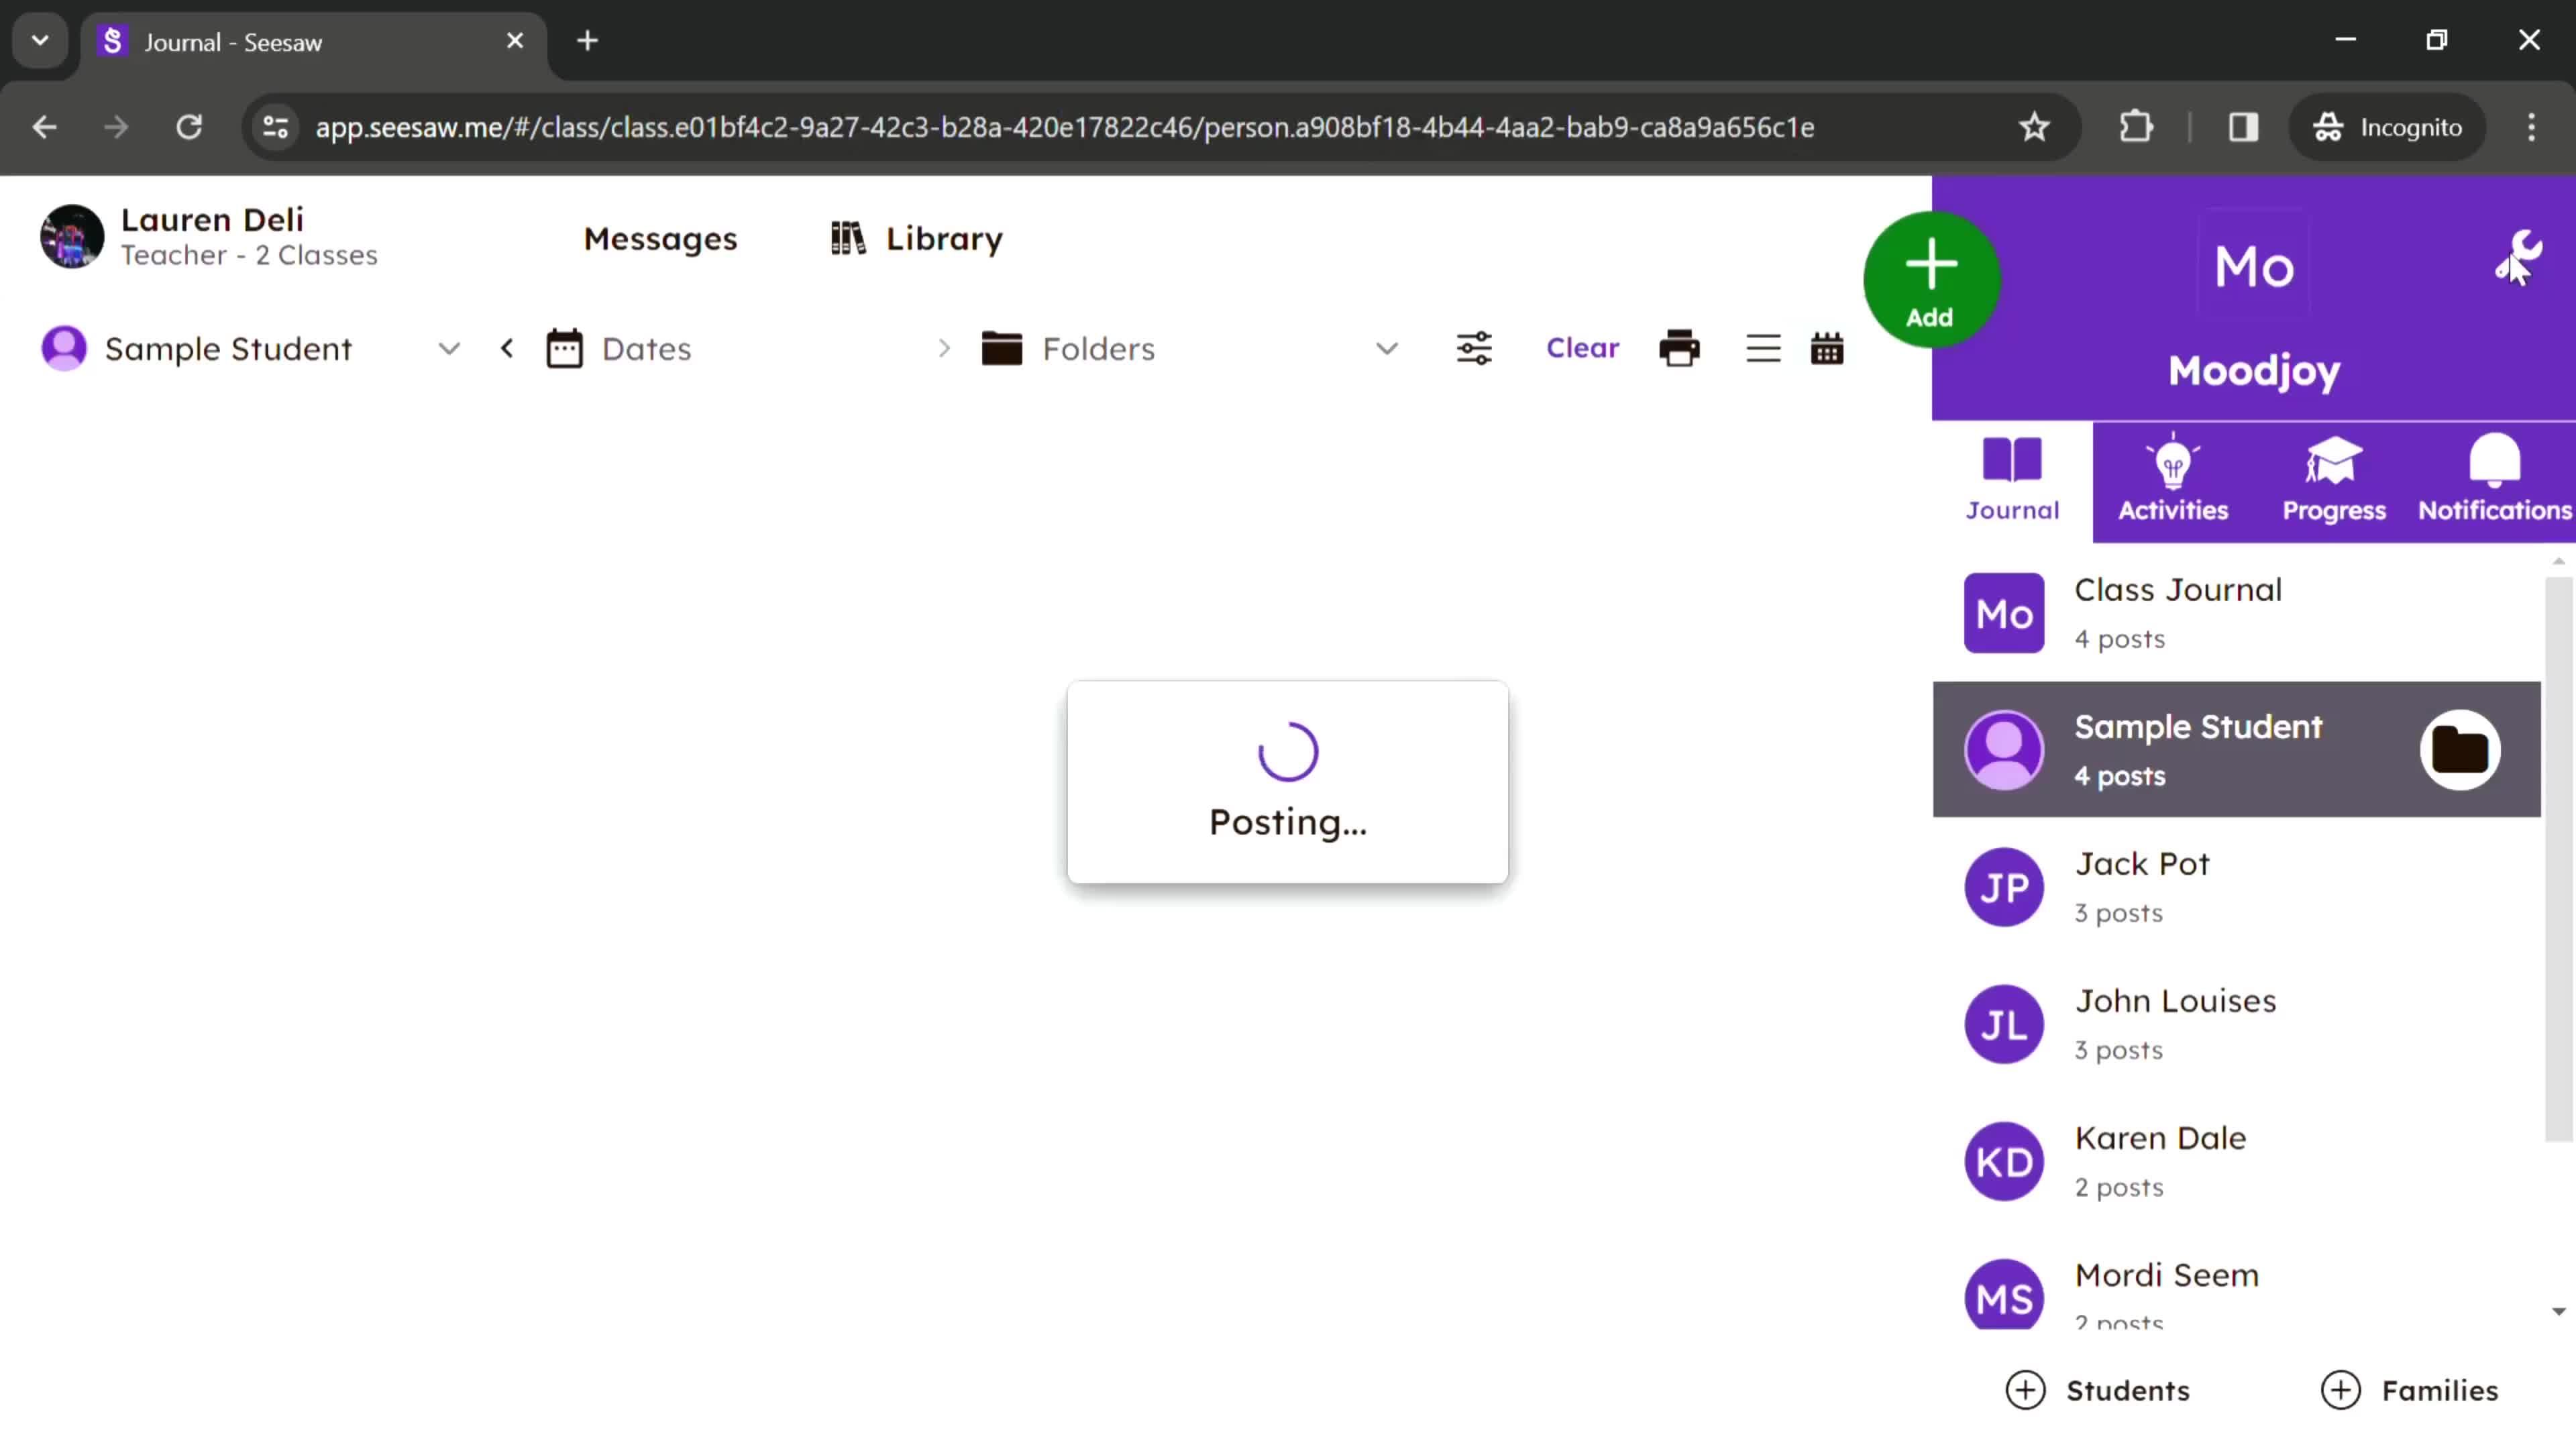Click the list view toggle icon
This screenshot has width=2576, height=1449.
click(x=1762, y=349)
